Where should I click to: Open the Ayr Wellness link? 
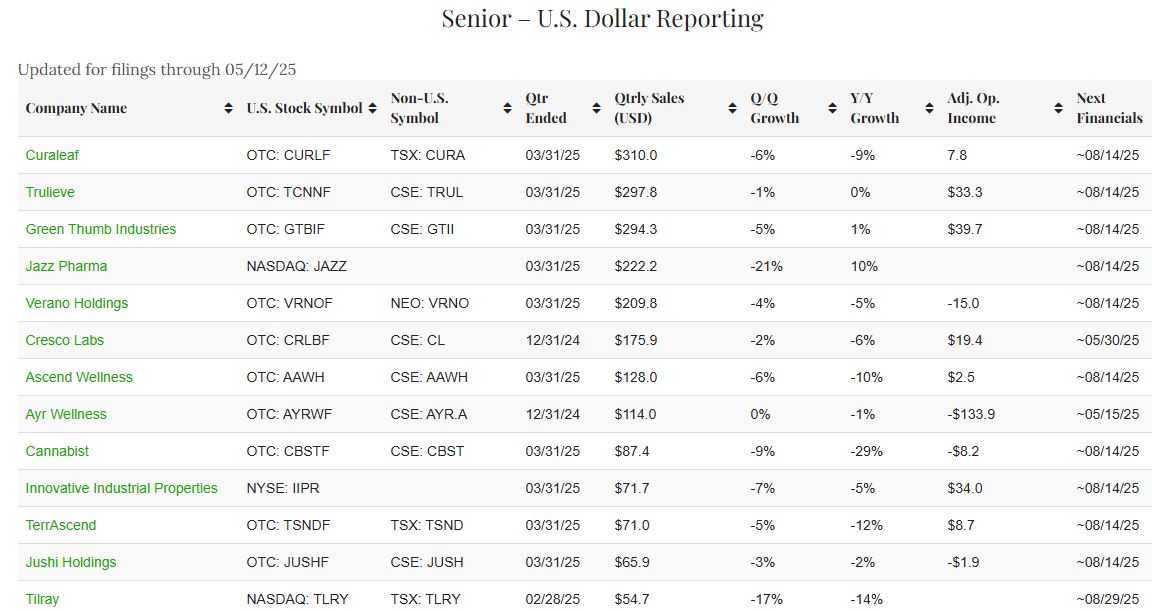[66, 414]
